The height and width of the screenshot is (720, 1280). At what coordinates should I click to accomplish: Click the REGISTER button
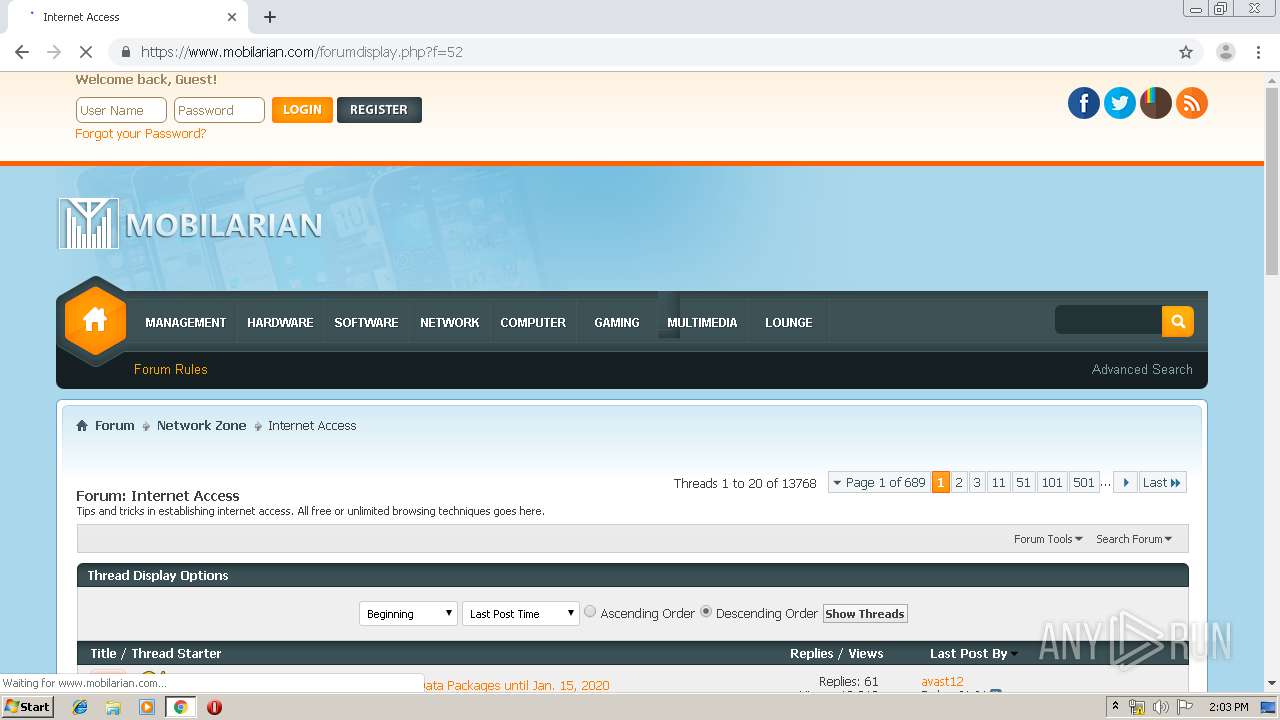[379, 110]
